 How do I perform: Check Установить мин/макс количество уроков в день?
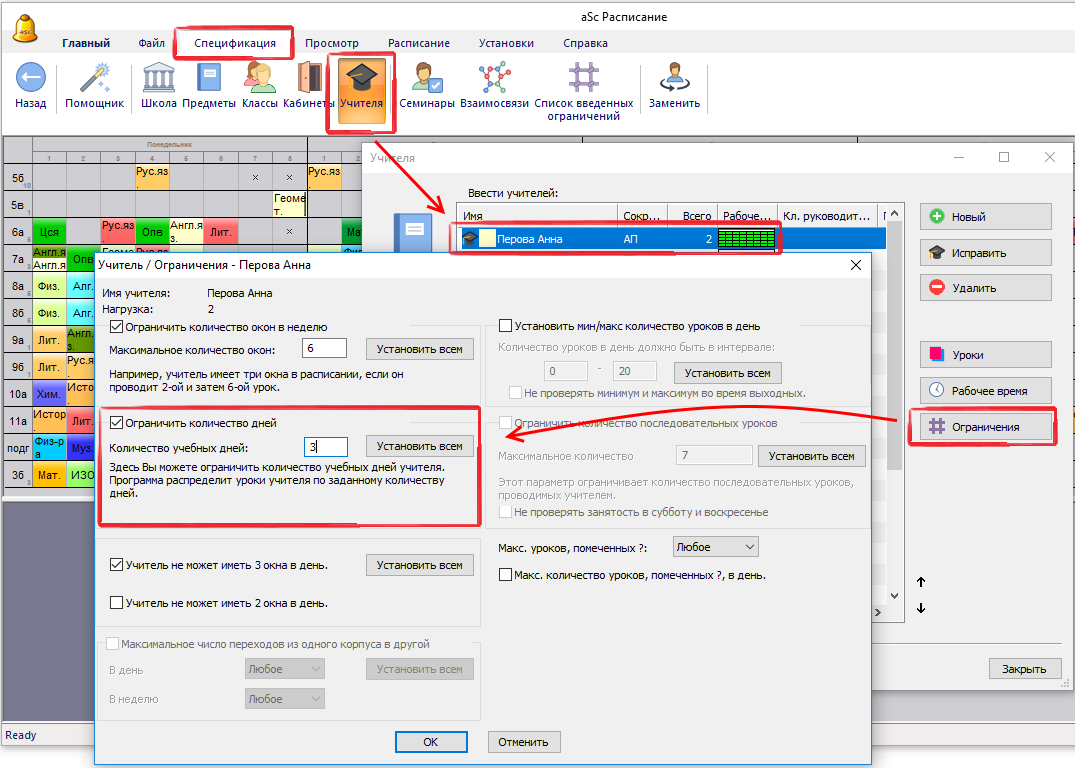pyautogui.click(x=505, y=325)
